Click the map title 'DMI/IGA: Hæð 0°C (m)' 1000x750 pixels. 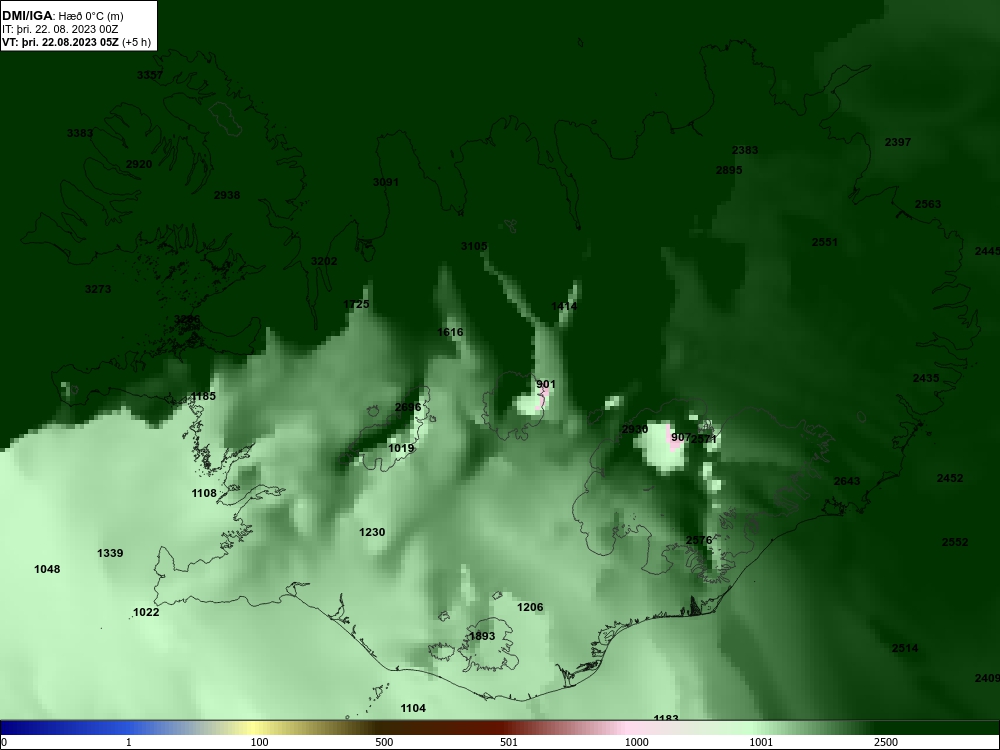(62, 16)
